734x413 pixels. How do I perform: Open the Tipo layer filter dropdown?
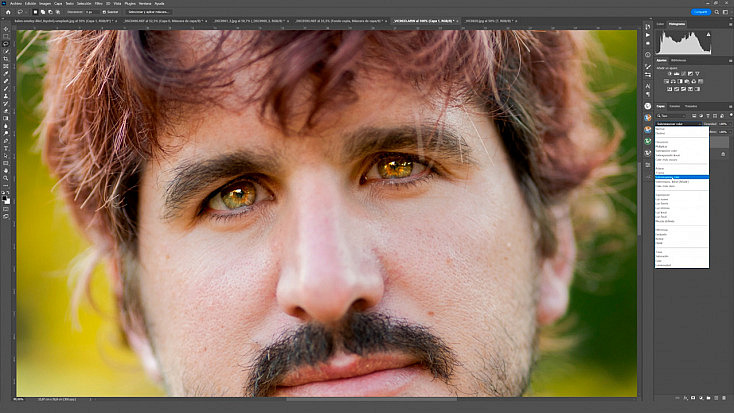(x=671, y=116)
